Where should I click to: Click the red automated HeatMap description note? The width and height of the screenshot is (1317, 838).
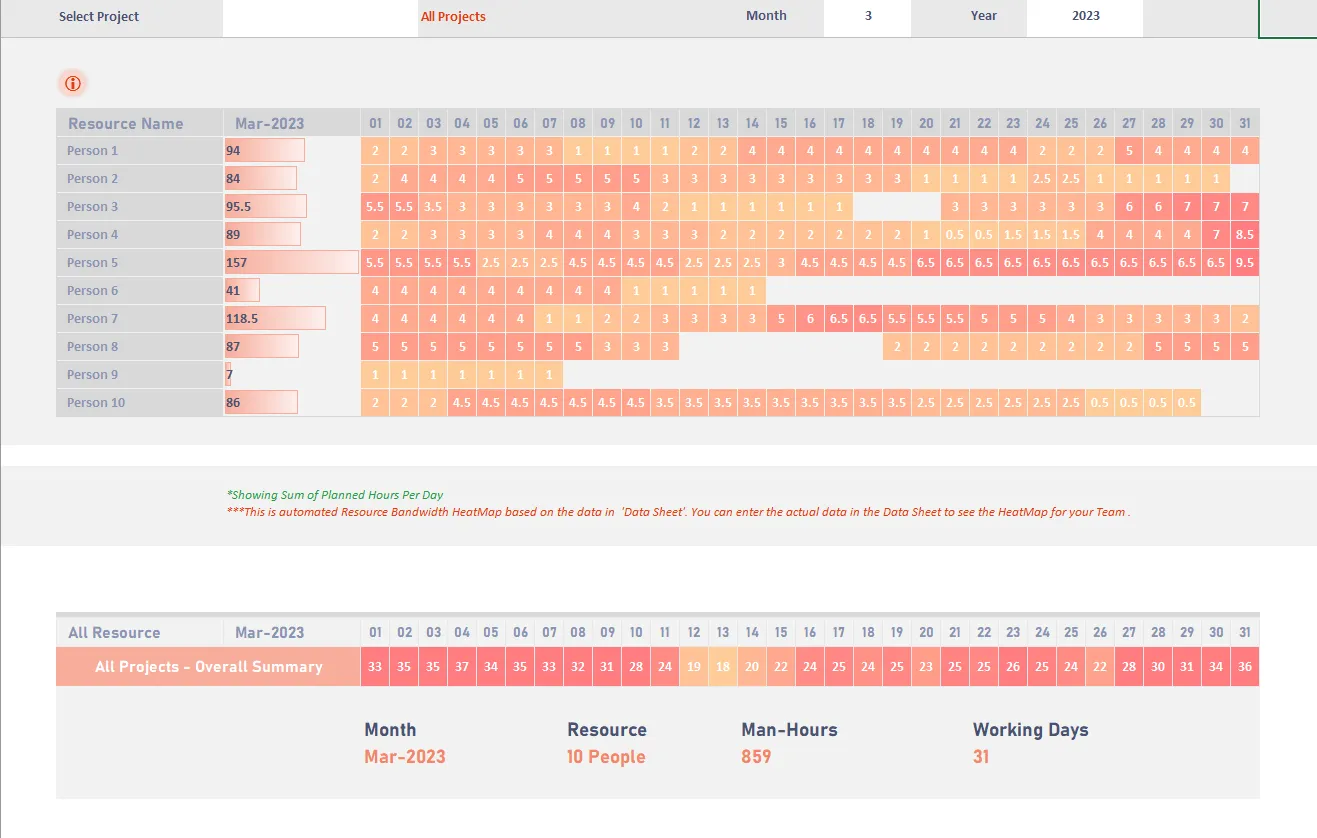point(679,512)
